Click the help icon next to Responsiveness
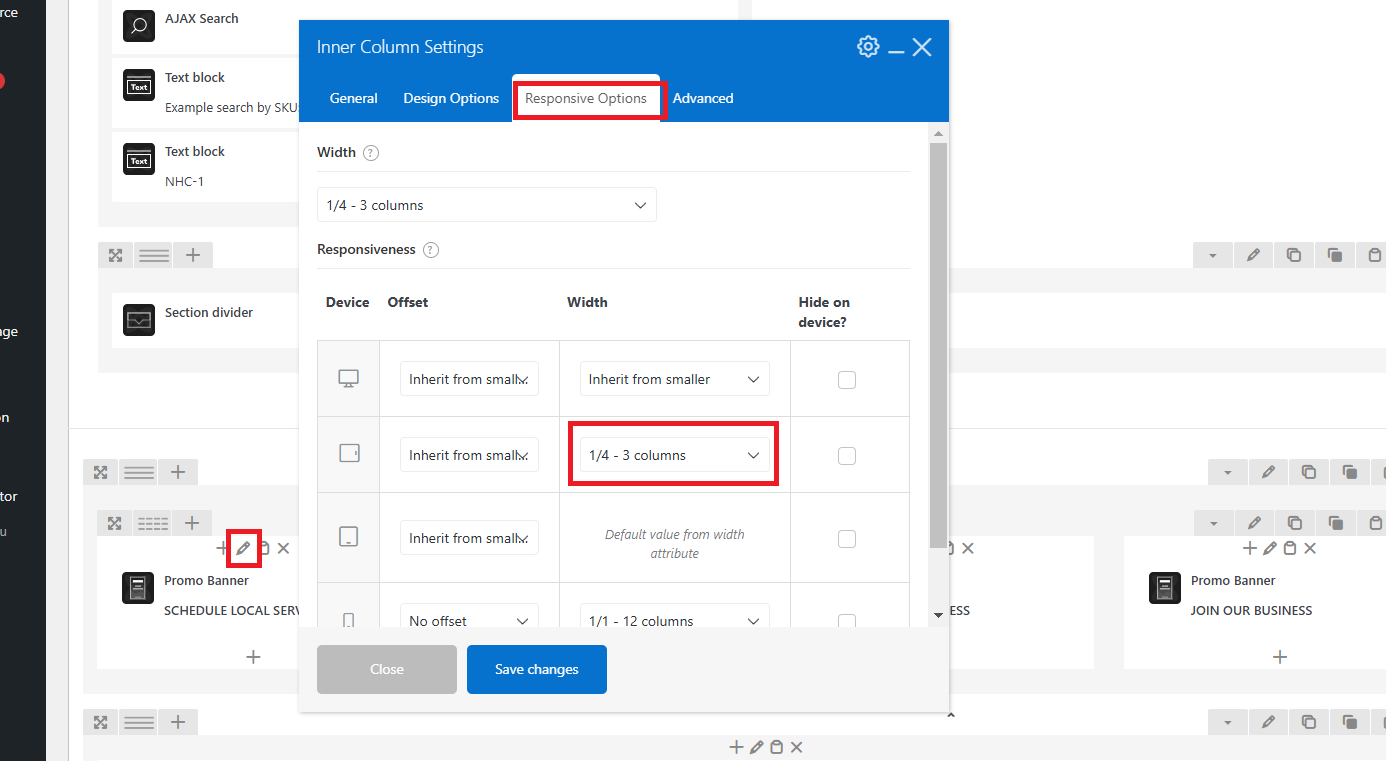The image size is (1386, 761). [431, 250]
